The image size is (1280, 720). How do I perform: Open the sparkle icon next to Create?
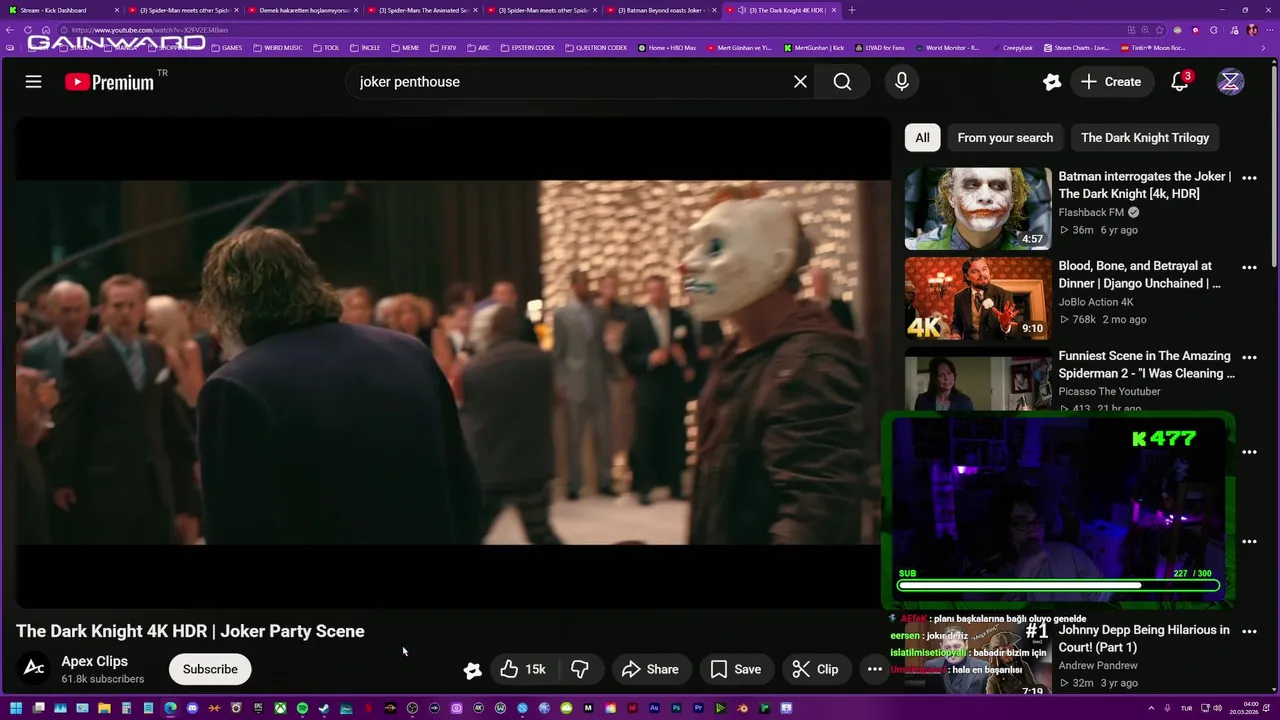1051,82
